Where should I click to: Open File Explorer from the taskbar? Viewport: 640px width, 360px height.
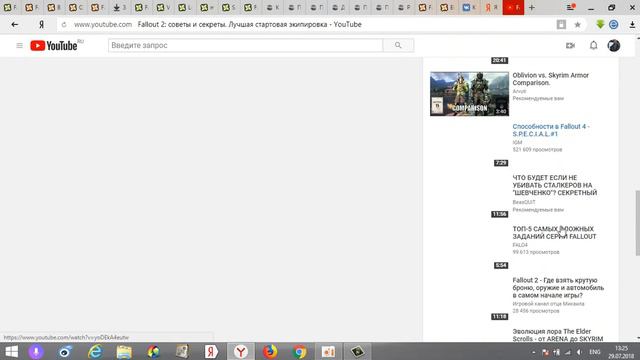tap(124, 352)
